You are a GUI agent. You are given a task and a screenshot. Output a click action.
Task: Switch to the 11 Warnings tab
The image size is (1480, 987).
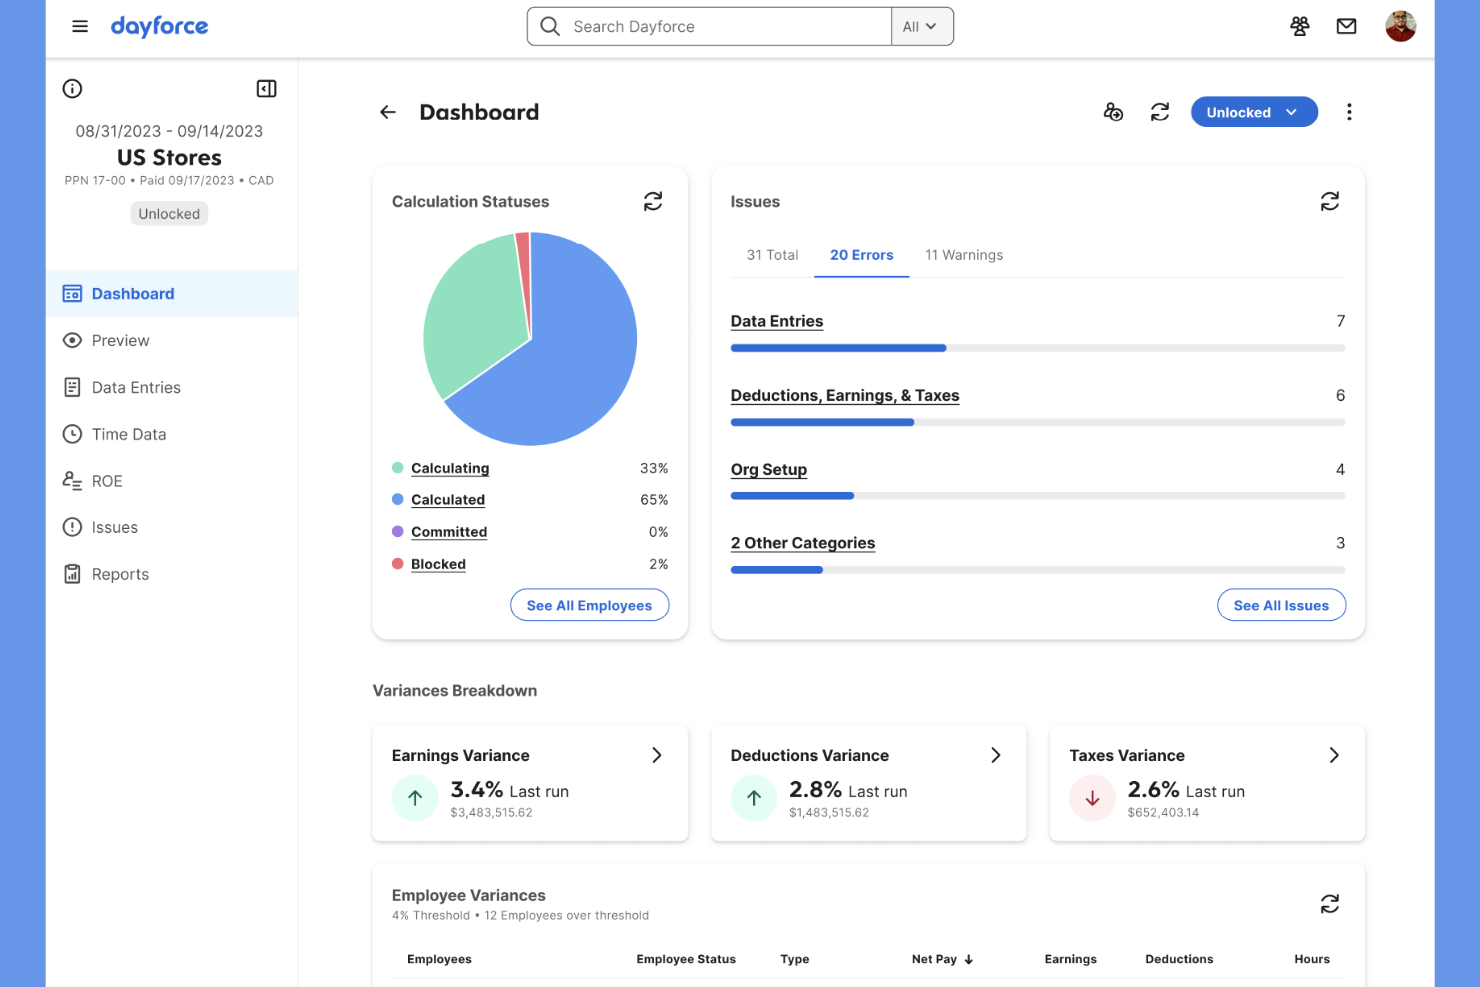pos(964,255)
